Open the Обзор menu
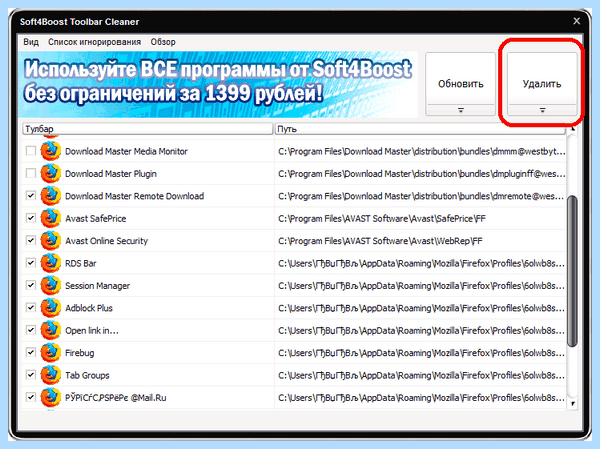 pyautogui.click(x=163, y=42)
